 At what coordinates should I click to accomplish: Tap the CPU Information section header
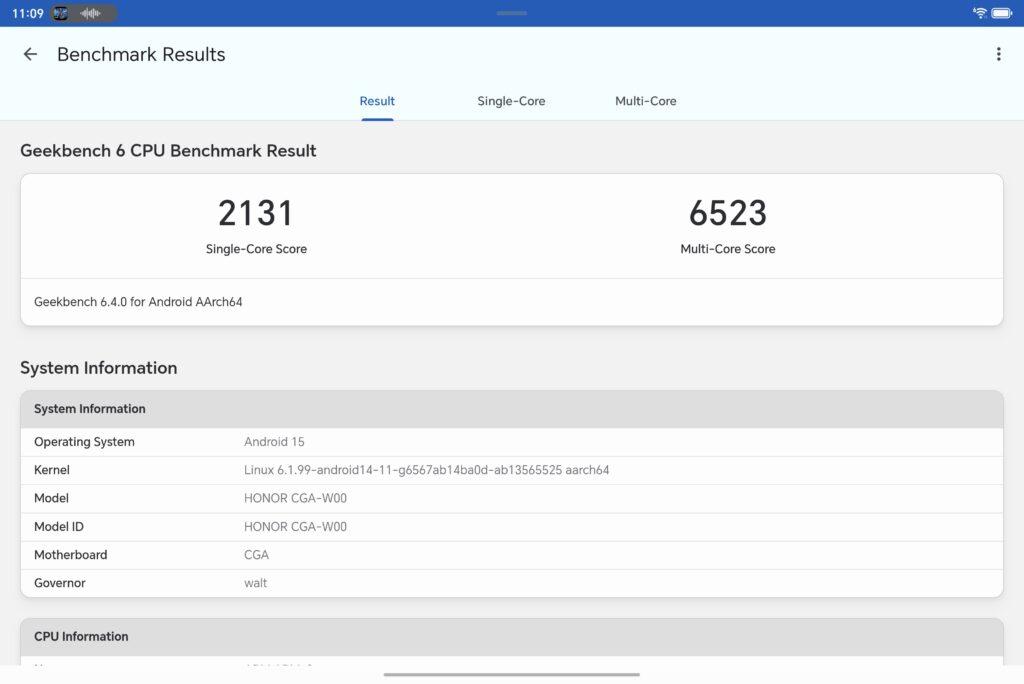[x=511, y=636]
